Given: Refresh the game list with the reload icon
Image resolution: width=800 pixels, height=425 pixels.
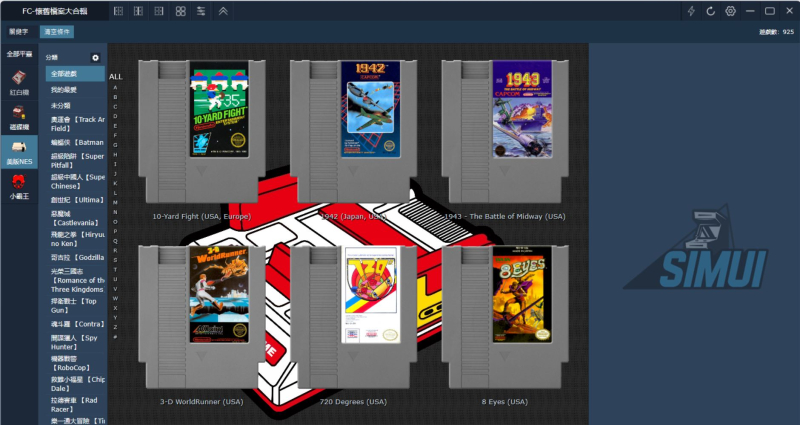Looking at the screenshot, I should point(711,11).
